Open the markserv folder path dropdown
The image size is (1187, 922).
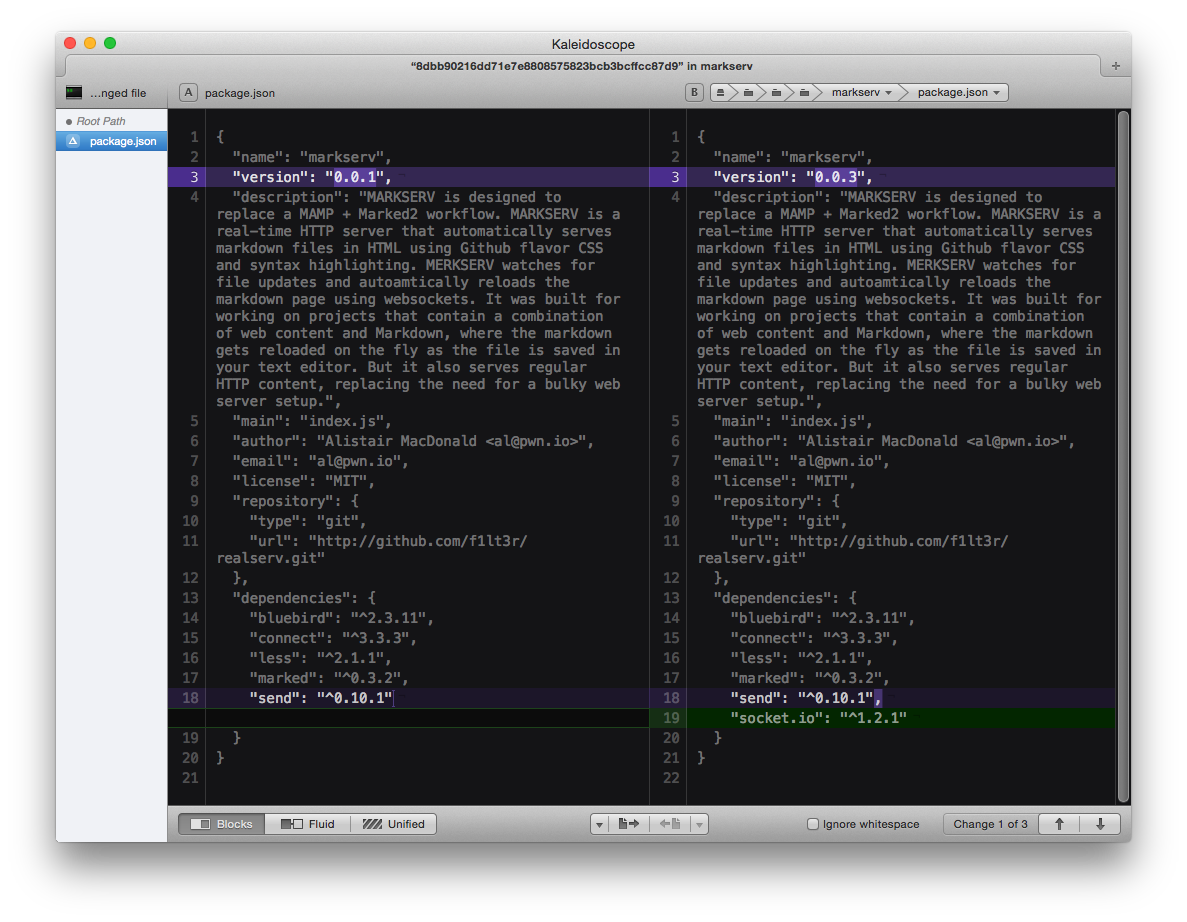(x=861, y=92)
